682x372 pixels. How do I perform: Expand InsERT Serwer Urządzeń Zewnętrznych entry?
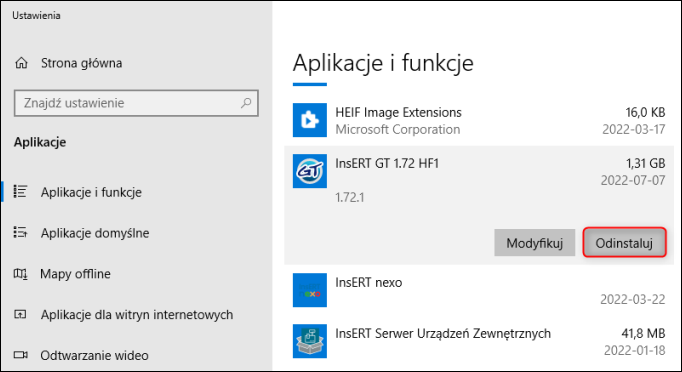pos(479,342)
